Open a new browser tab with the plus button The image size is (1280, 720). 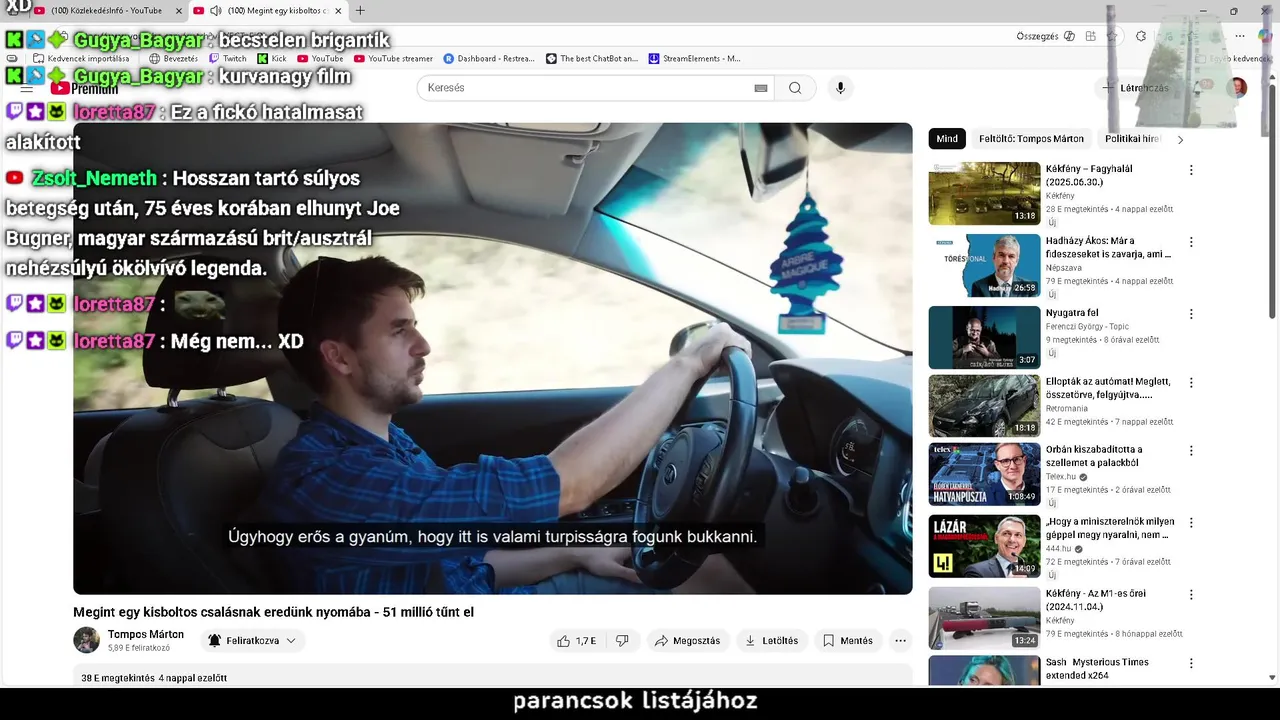360,11
